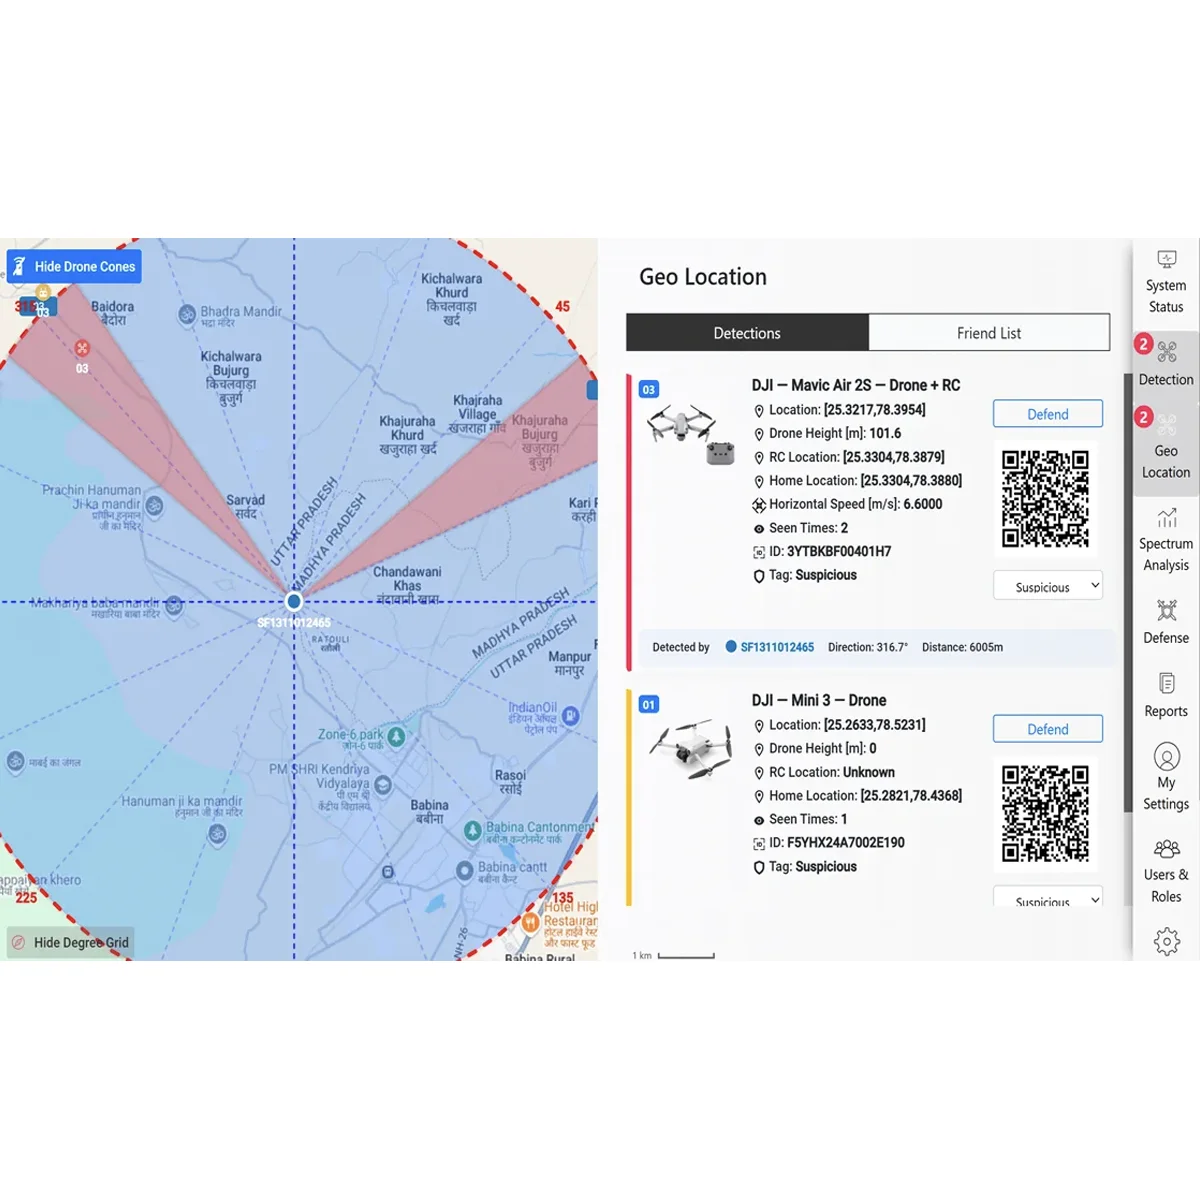Click the Distance: 6005m text

962,647
